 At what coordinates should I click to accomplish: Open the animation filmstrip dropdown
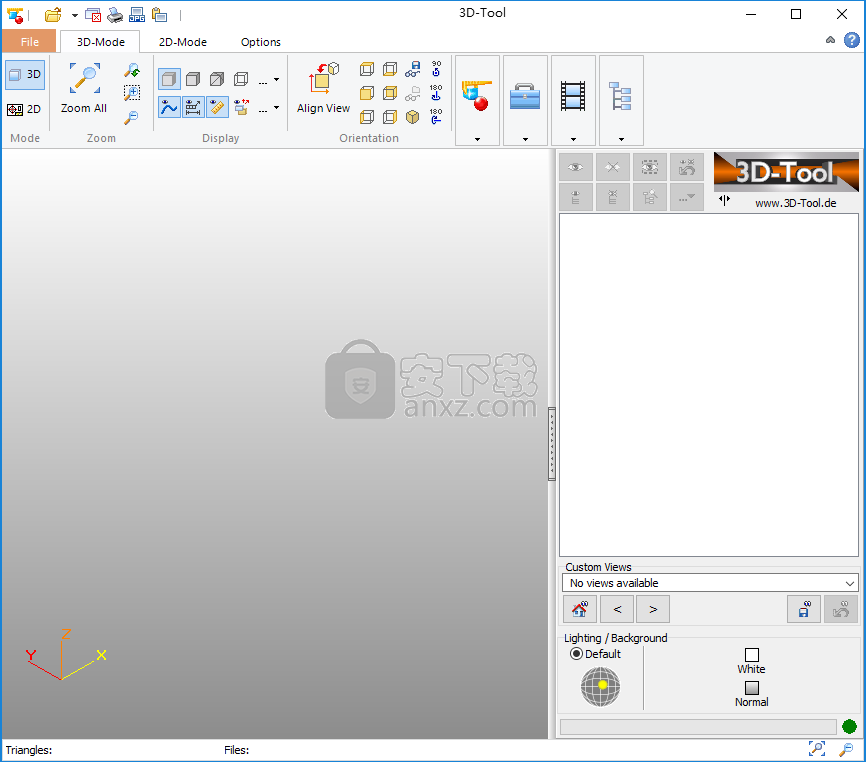pyautogui.click(x=573, y=100)
